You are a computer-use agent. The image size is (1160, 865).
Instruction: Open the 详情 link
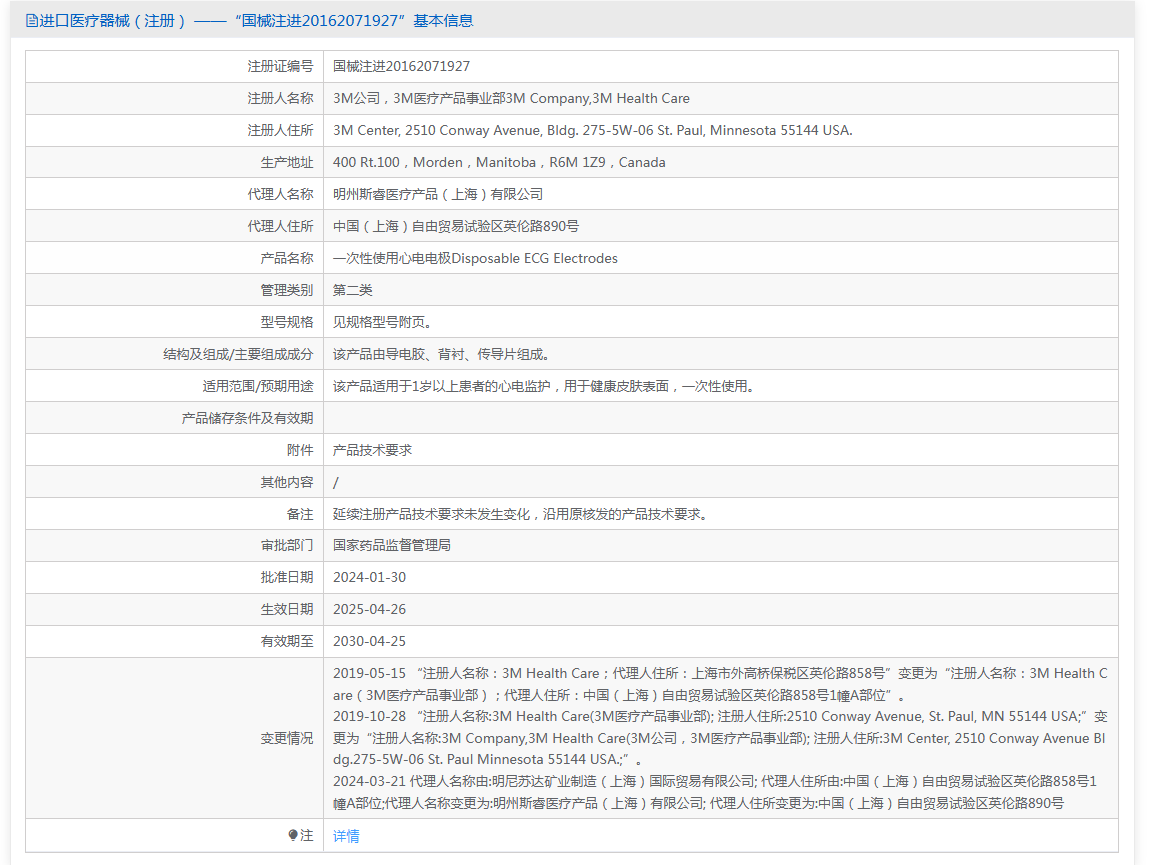(x=346, y=836)
